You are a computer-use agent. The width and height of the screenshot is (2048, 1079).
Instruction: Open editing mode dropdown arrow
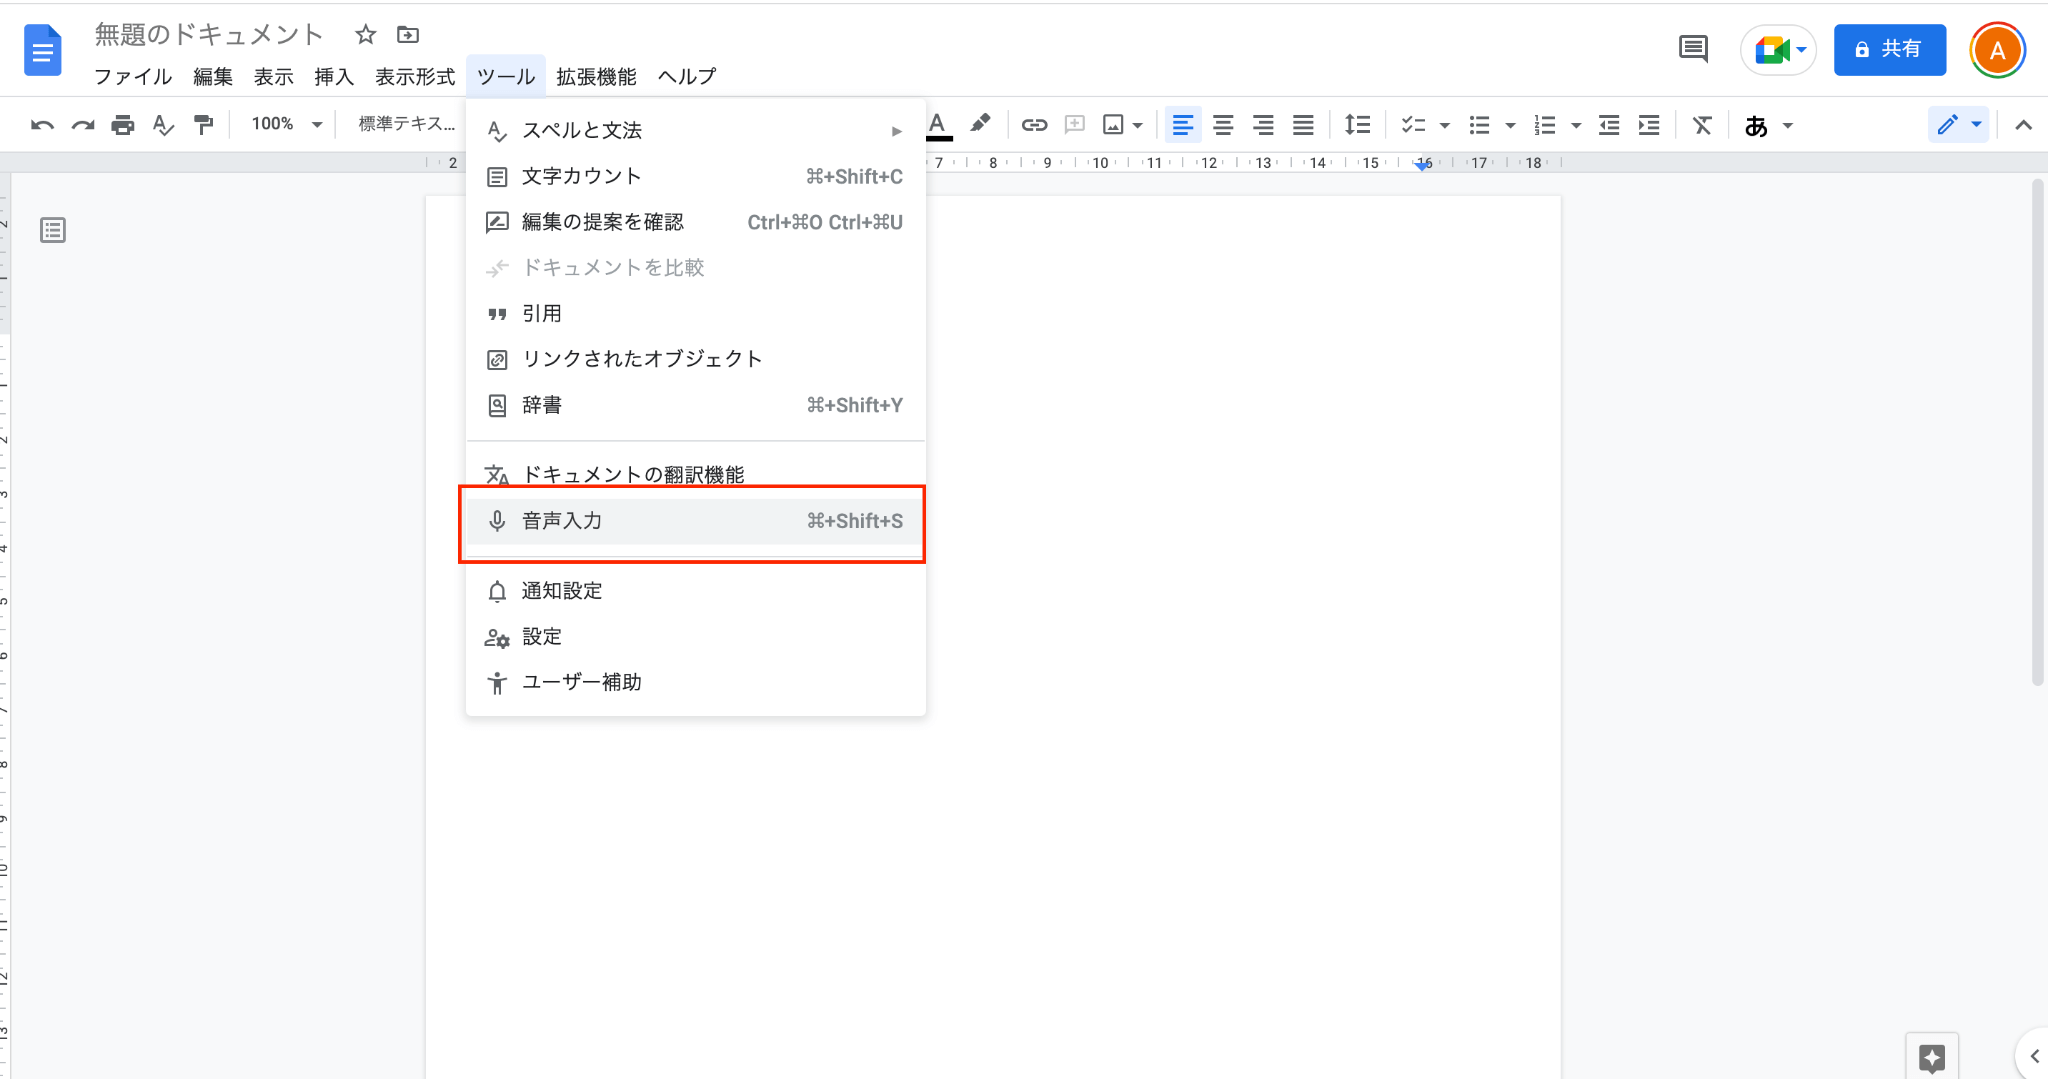pyautogui.click(x=1976, y=125)
